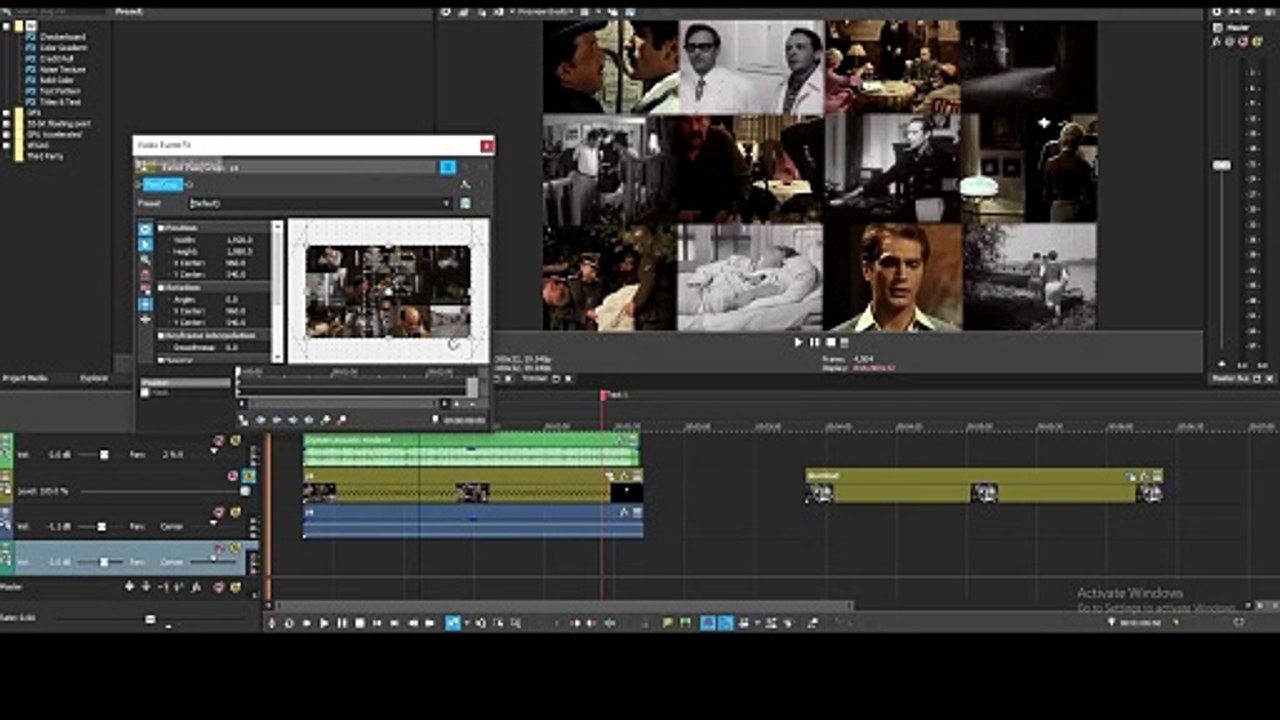This screenshot has height=720, width=1280.
Task: Switch to the Explorer tab
Action: tap(94, 379)
